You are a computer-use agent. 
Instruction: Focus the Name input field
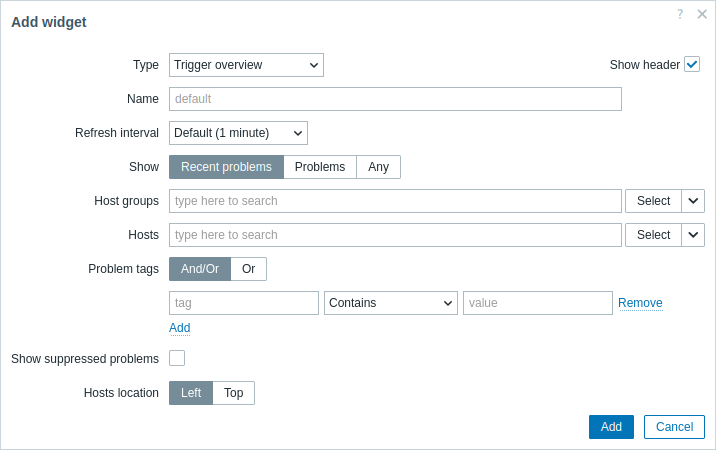coord(395,99)
